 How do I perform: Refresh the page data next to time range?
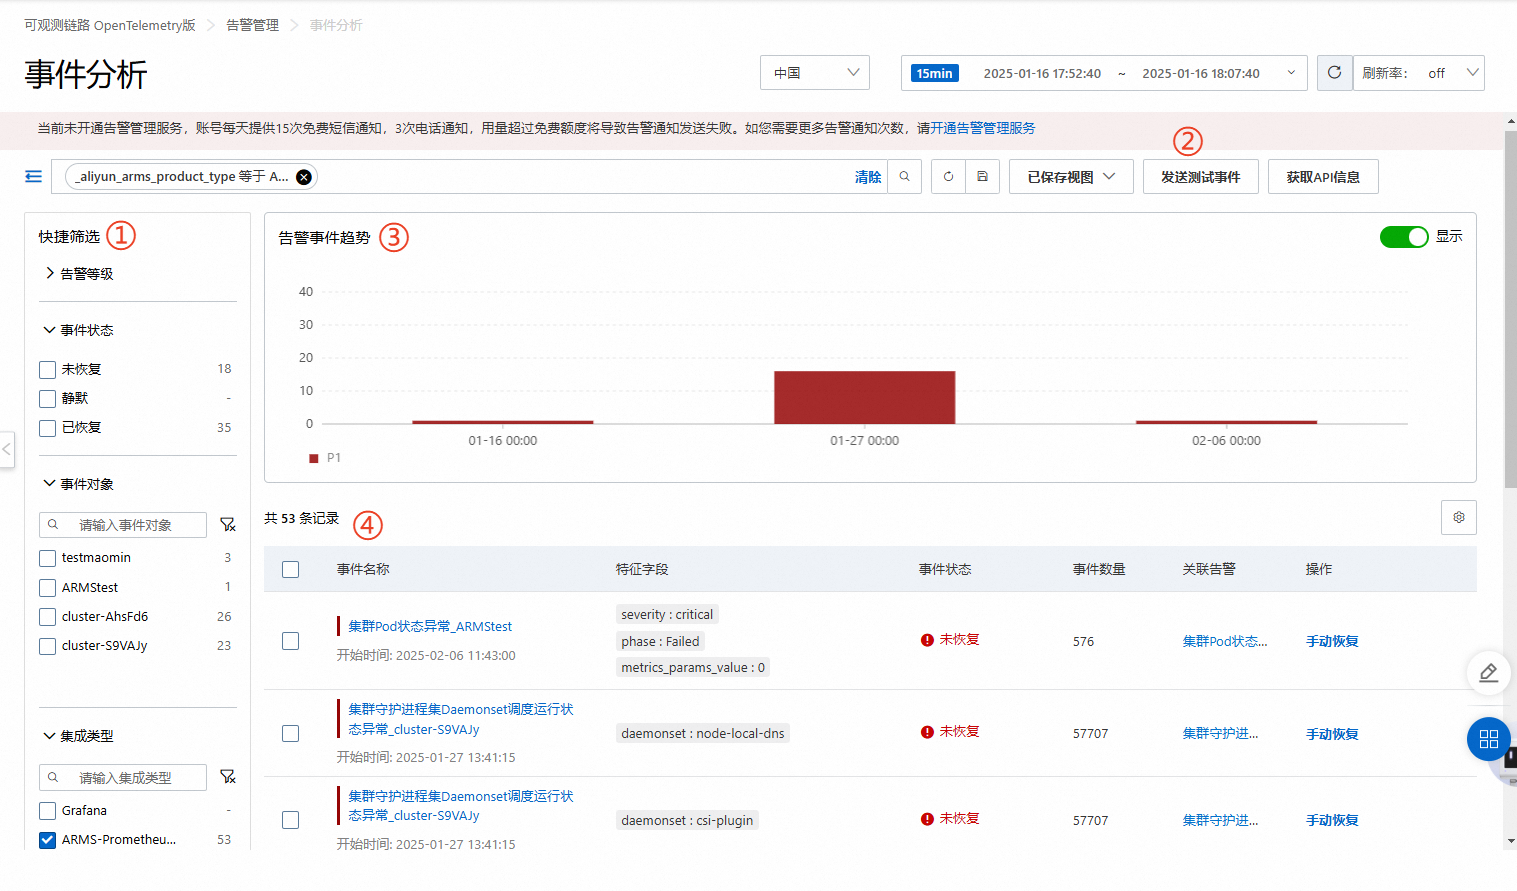[x=1334, y=73]
